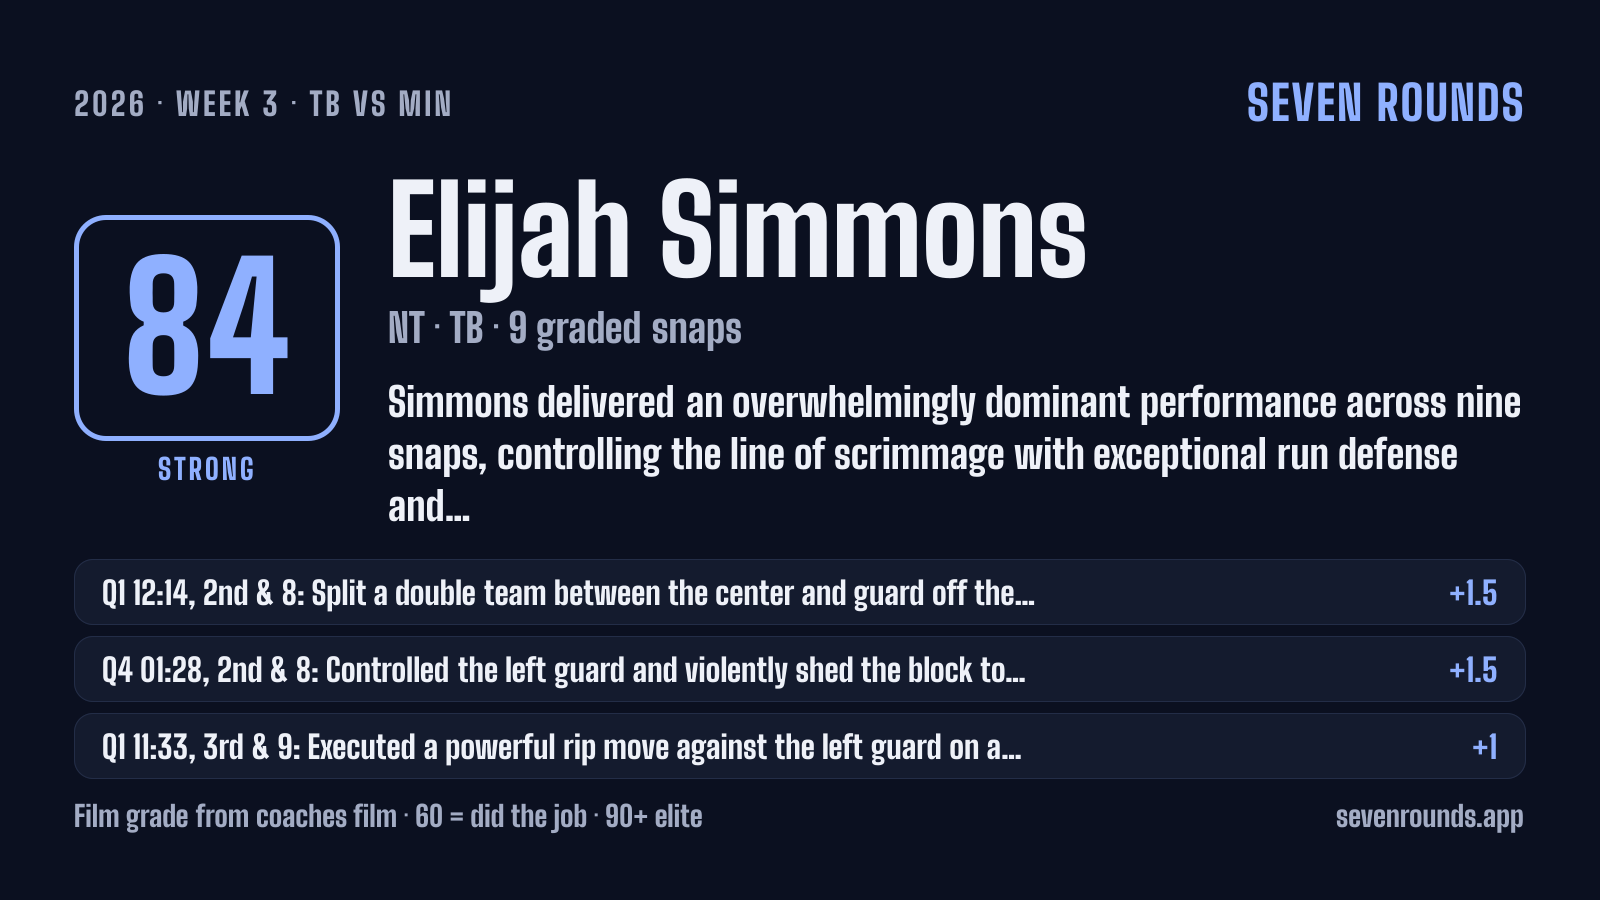Click the film grade legend footer text
Image resolution: width=1600 pixels, height=900 pixels.
coord(388,817)
